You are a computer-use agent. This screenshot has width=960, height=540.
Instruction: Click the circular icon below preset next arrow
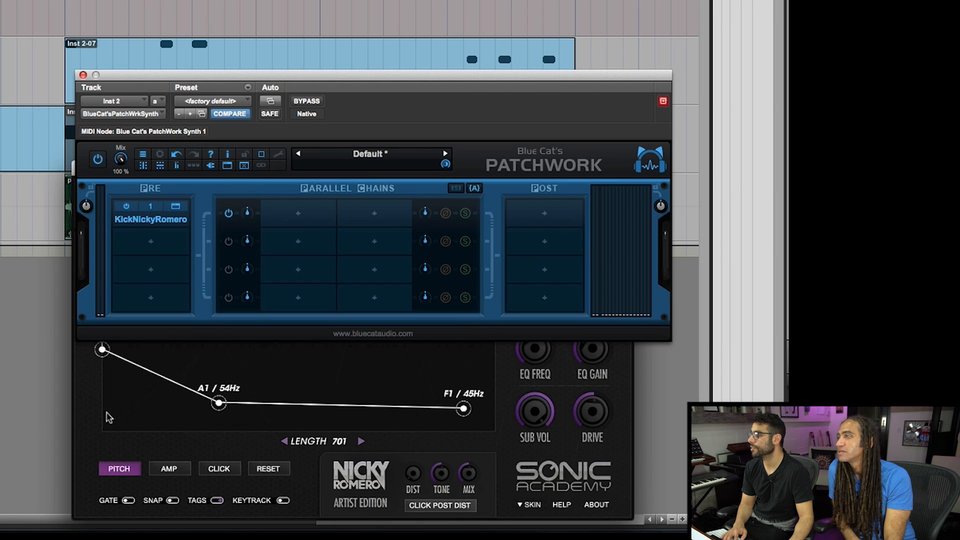pyautogui.click(x=445, y=164)
